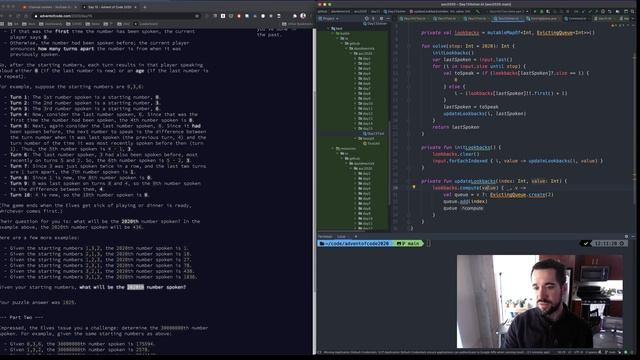This screenshot has width=640, height=360.
Task: Open the browser profile avatar
Action: click(303, 16)
